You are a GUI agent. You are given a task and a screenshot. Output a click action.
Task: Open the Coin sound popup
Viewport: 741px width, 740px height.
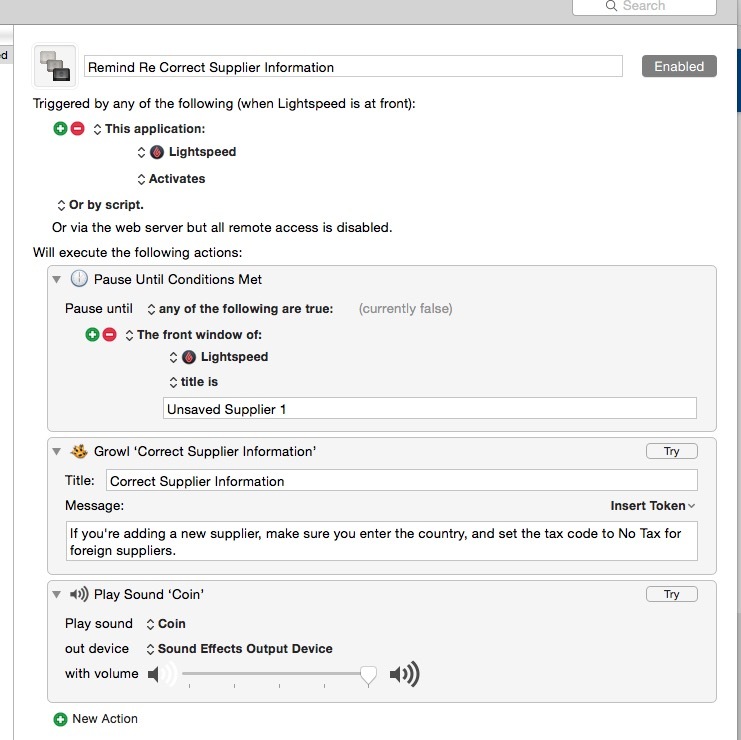click(x=166, y=624)
